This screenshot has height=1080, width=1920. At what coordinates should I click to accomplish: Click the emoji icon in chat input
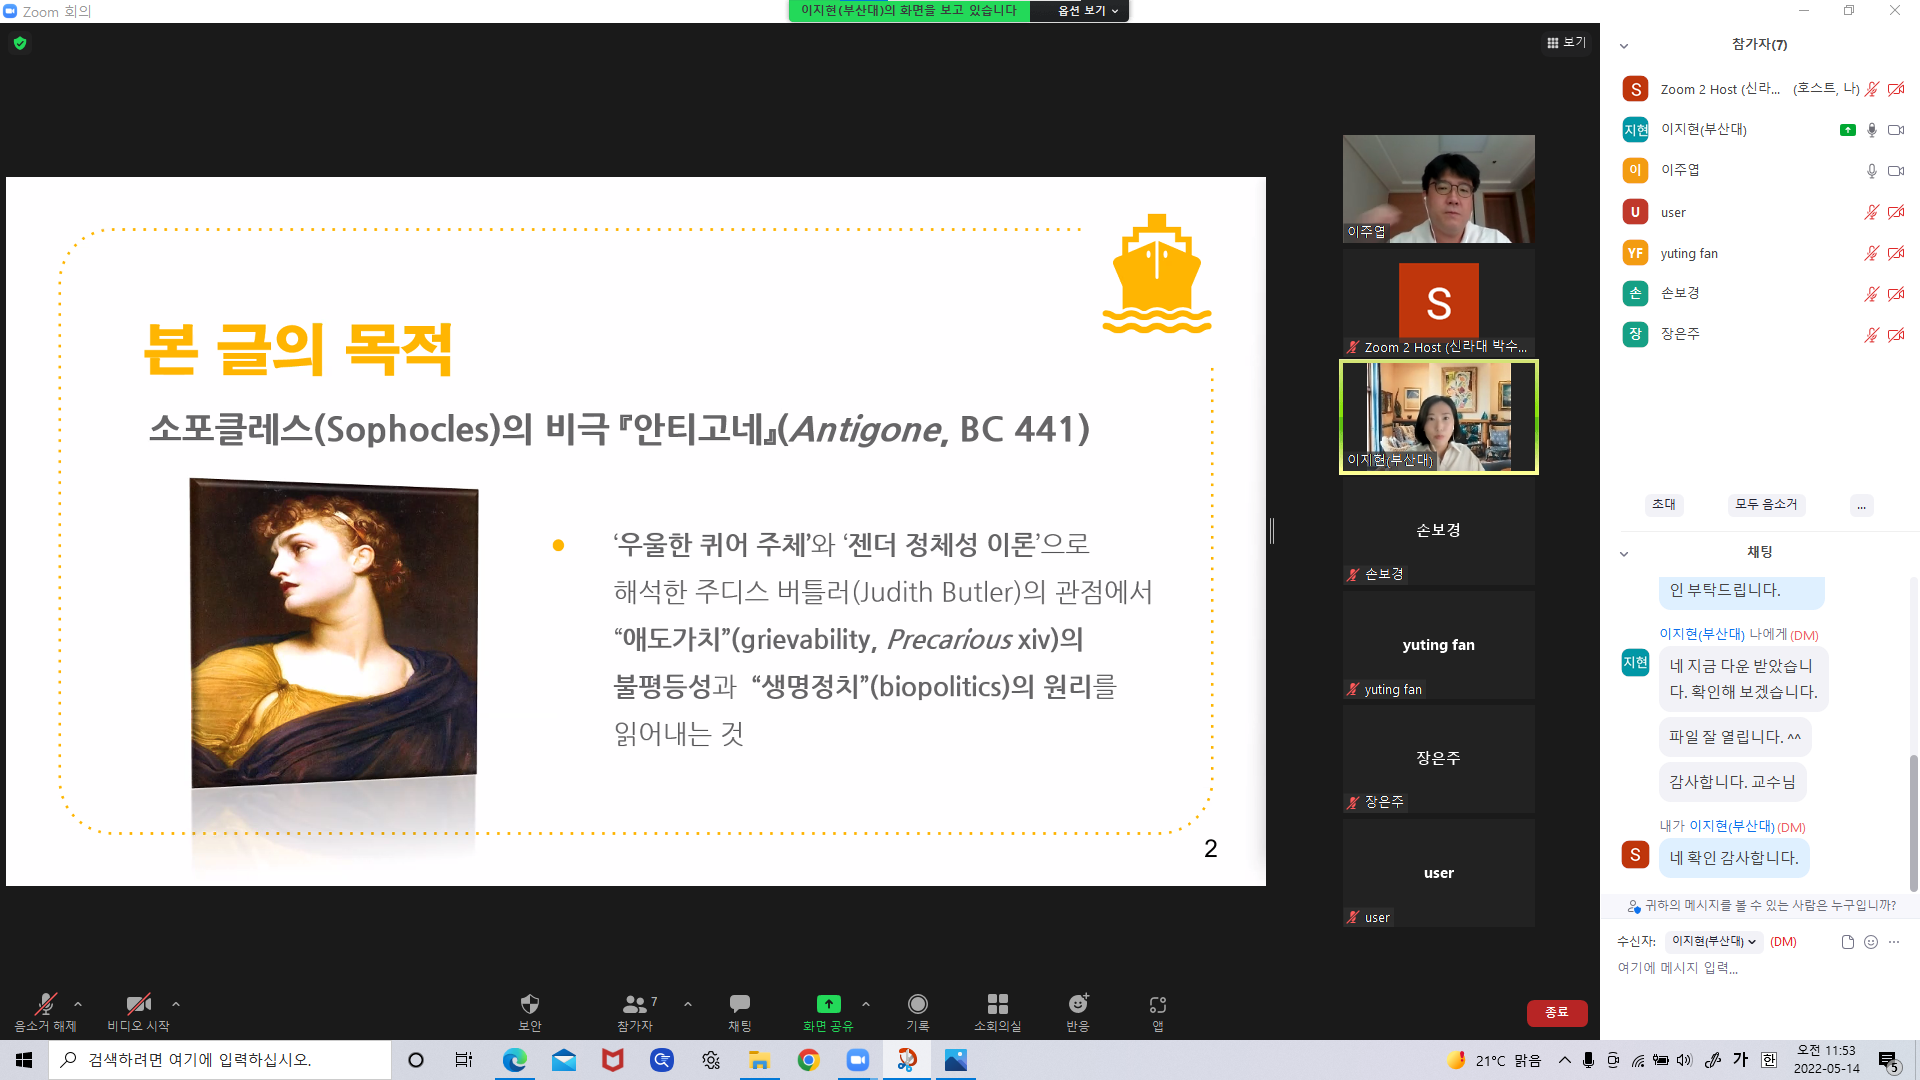[1871, 942]
